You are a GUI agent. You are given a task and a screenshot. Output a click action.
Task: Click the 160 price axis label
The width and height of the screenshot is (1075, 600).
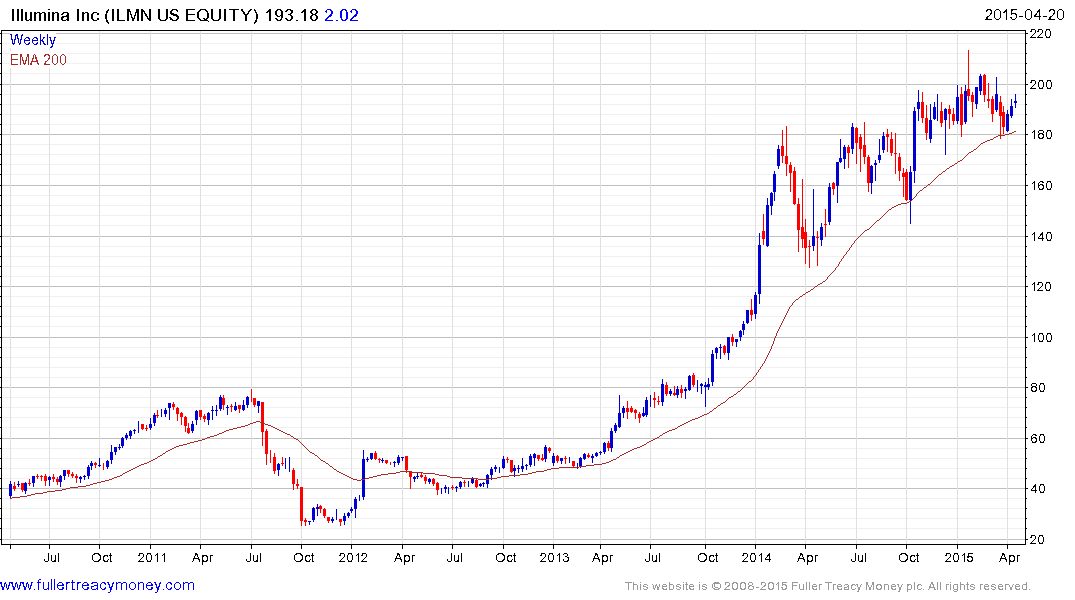click(x=1041, y=185)
